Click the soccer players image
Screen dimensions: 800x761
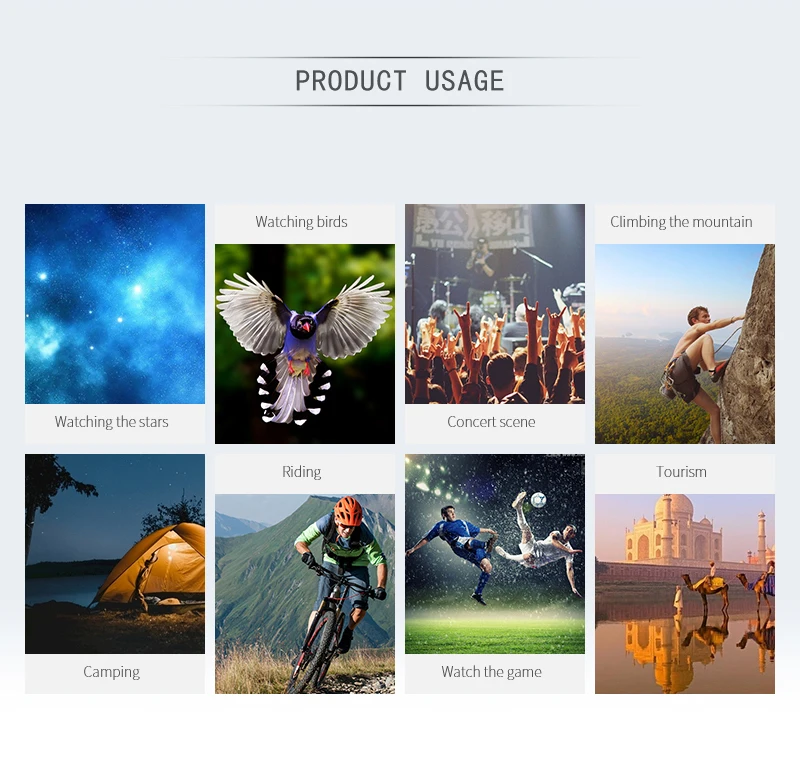tap(495, 554)
